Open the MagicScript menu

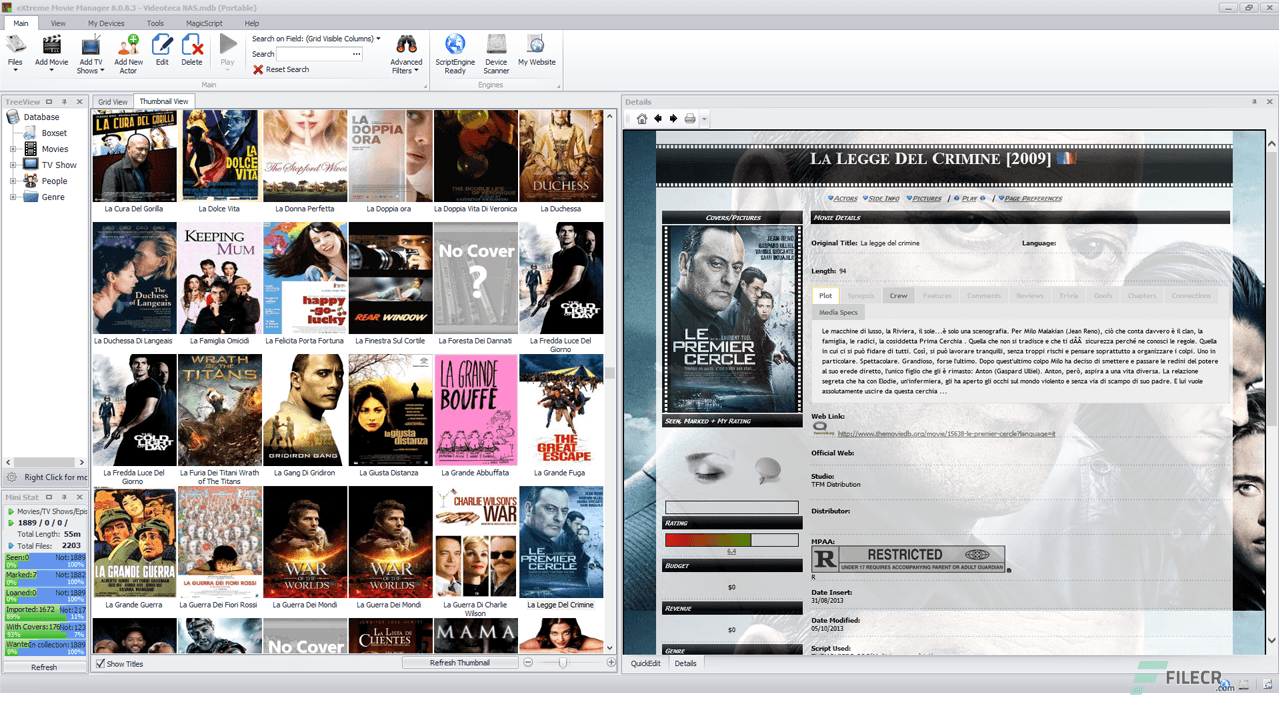coord(204,22)
